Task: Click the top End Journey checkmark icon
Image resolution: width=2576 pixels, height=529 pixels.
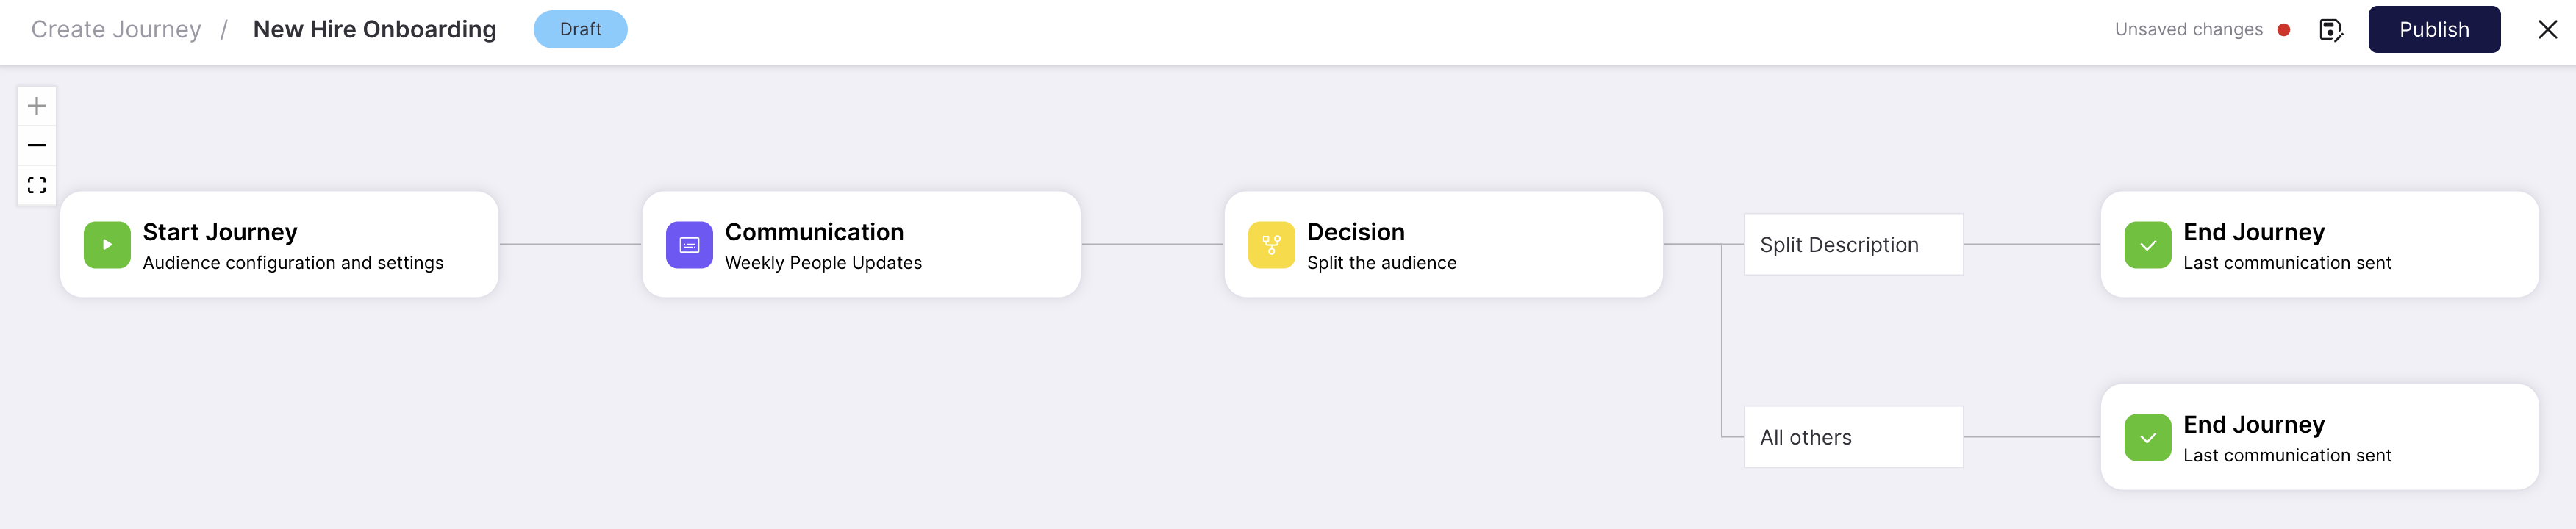Action: coord(2147,245)
